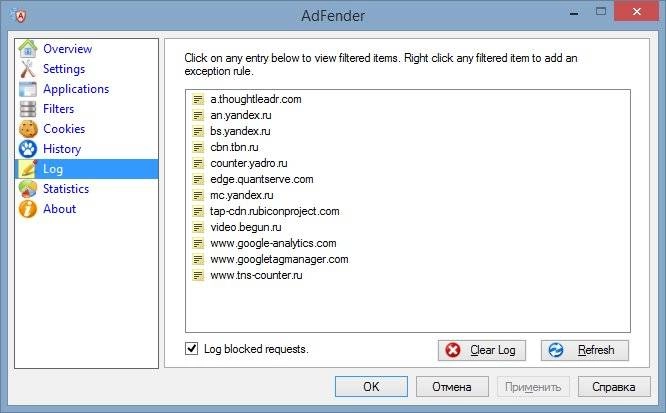Select the a.thoughtleadr.com log entry
Screen dimensions: 666x413
point(256,99)
